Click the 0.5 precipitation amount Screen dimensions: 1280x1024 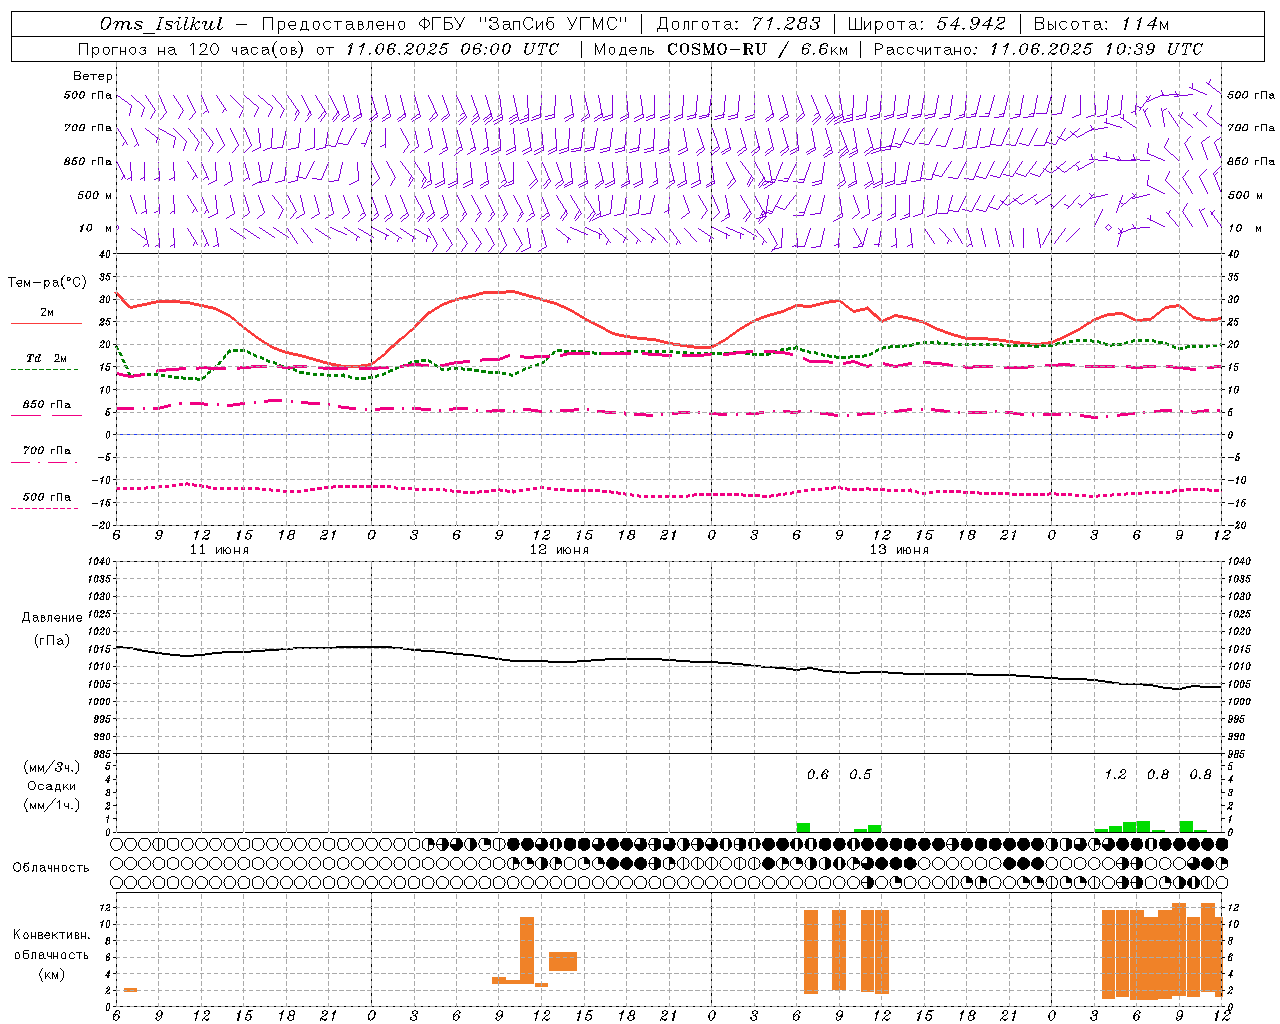point(860,774)
